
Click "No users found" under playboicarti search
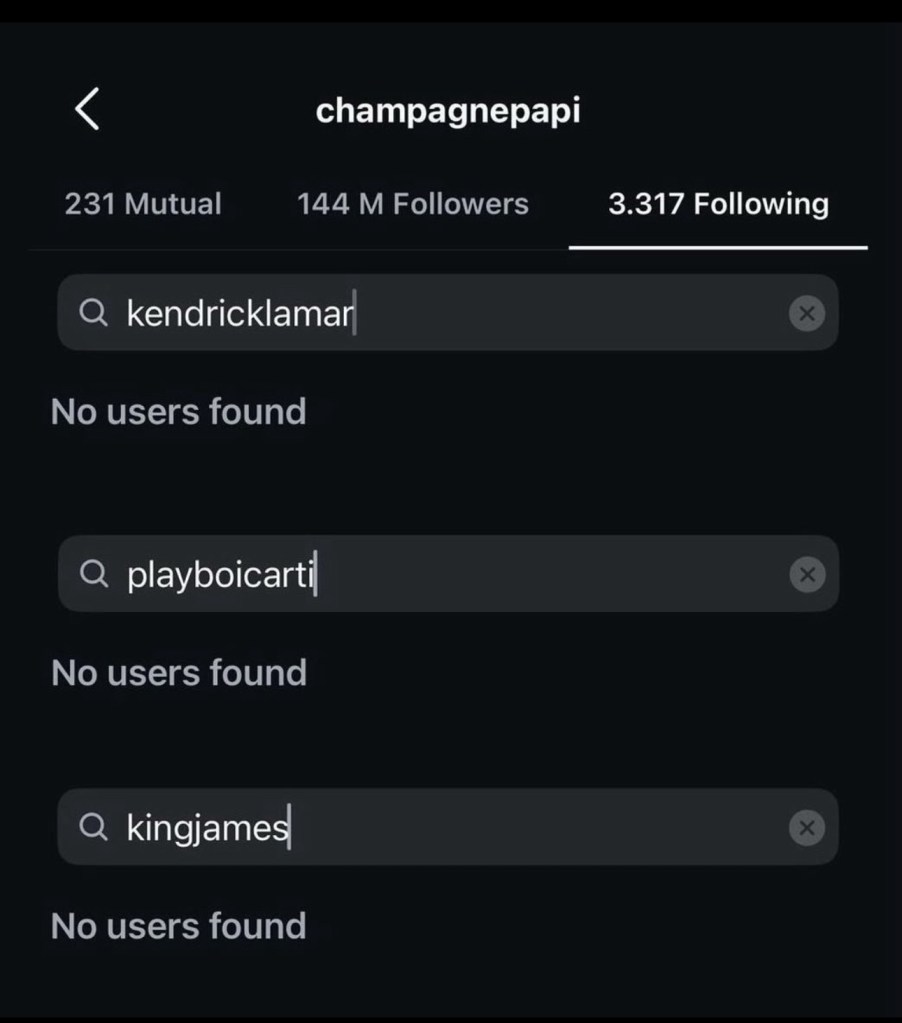pos(178,672)
